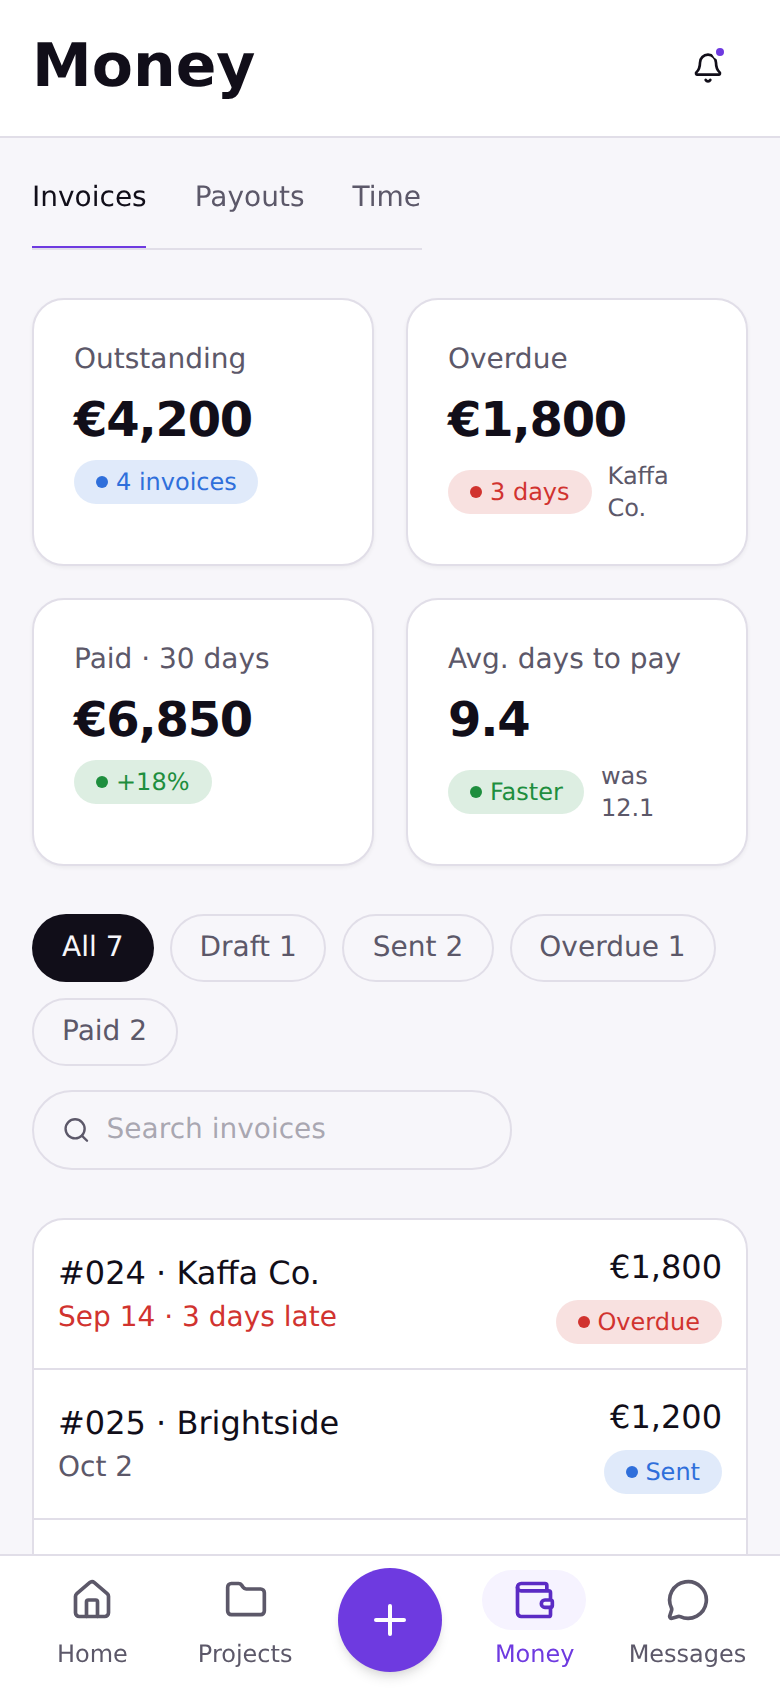Filter invoices by Overdue 1
The image size is (780, 1688).
pyautogui.click(x=612, y=947)
